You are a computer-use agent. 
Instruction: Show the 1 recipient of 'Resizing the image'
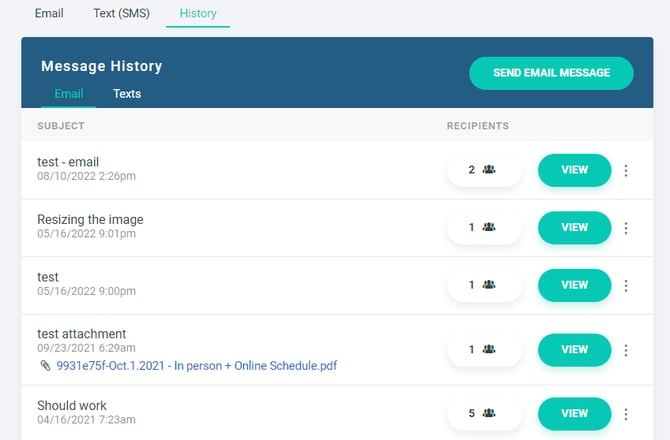click(x=484, y=228)
